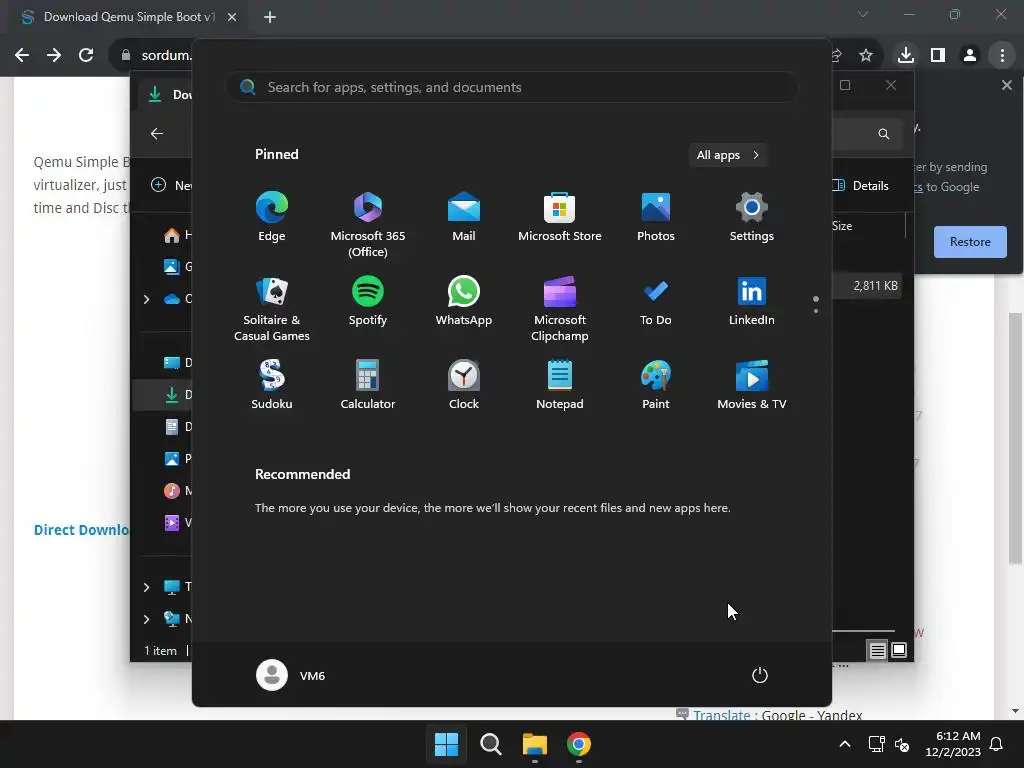This screenshot has width=1024, height=768.
Task: Click Restore in the Chrome popup
Action: pos(970,242)
